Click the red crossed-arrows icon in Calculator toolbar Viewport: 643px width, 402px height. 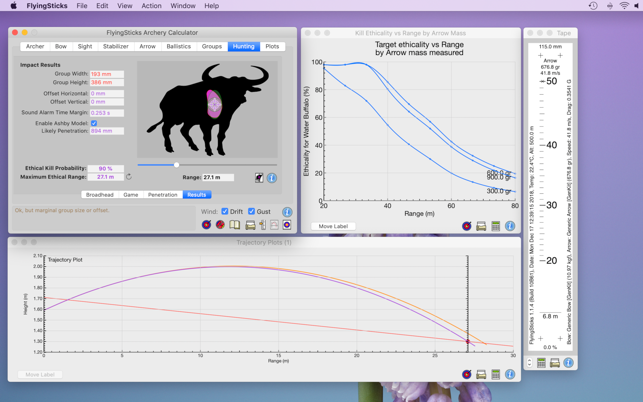(x=220, y=224)
